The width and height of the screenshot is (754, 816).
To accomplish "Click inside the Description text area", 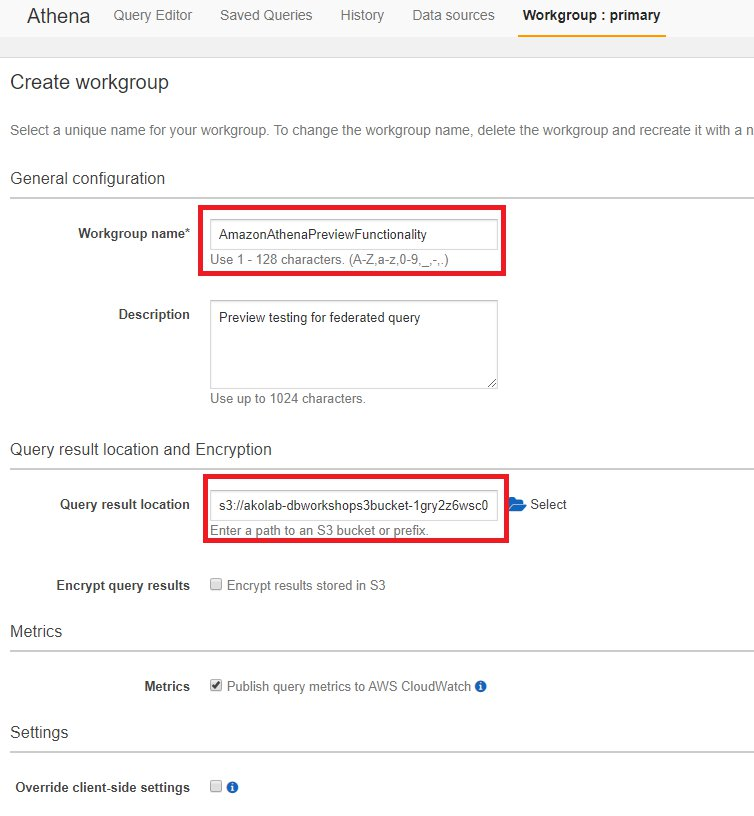I will (354, 344).
